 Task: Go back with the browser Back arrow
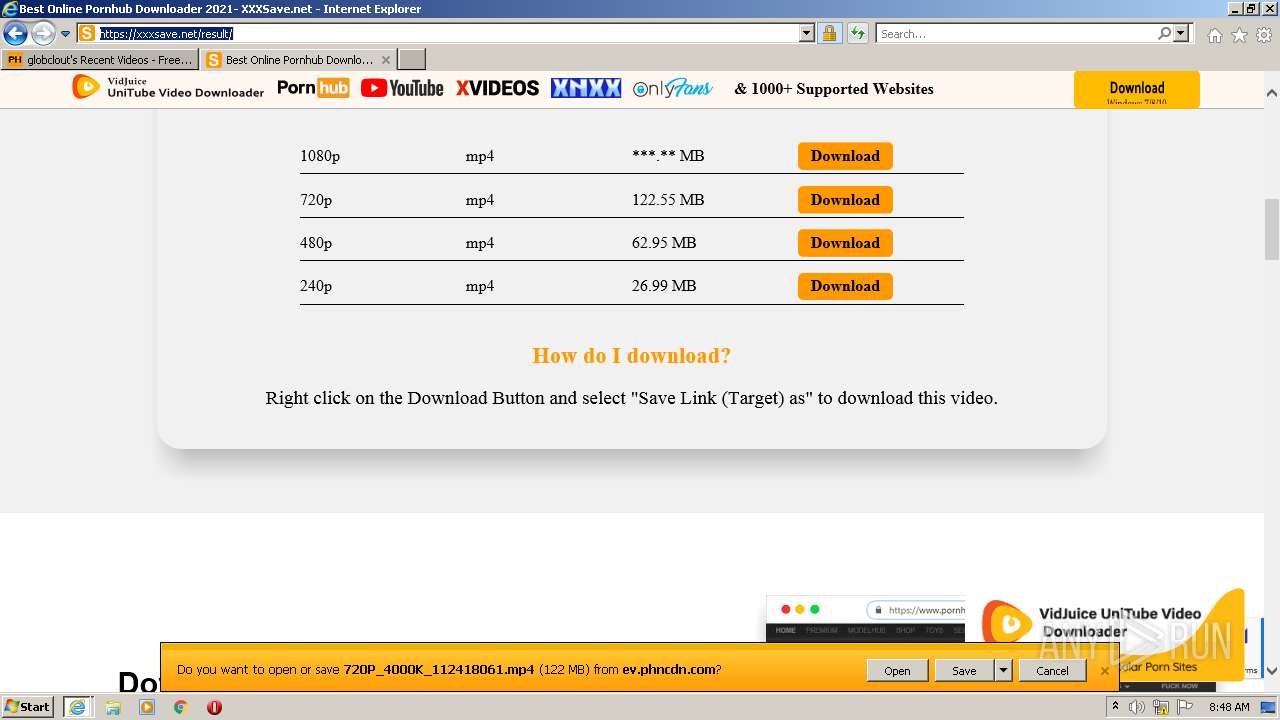click(15, 33)
